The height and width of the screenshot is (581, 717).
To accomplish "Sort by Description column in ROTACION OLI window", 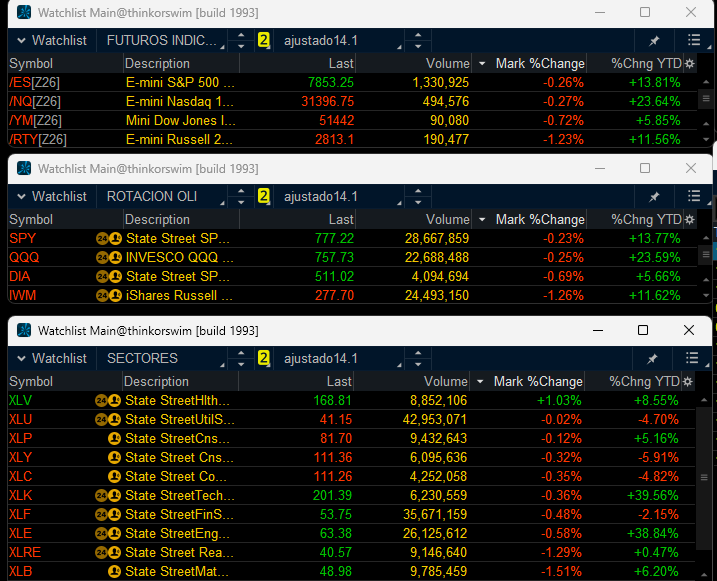I will (x=157, y=219).
